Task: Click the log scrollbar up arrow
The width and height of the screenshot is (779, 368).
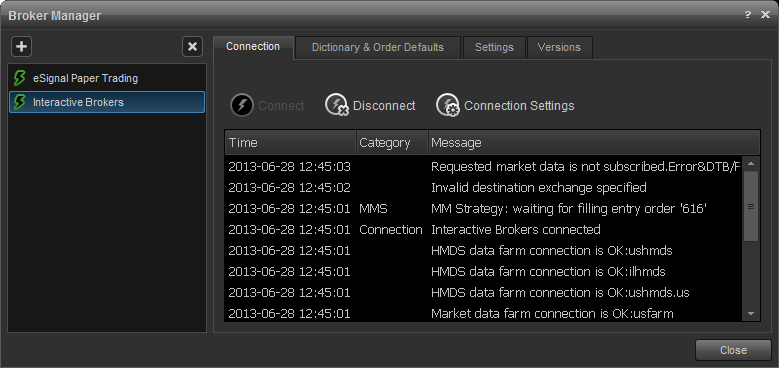Action: pos(751,163)
